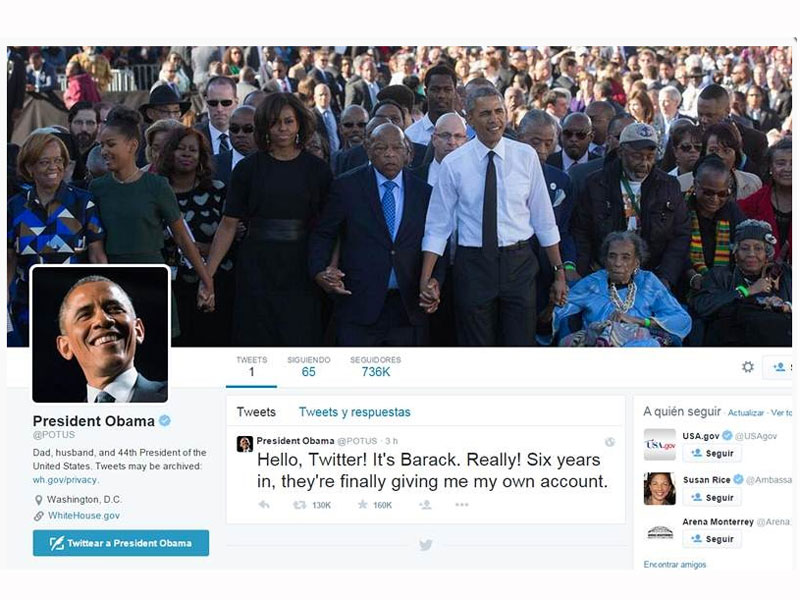Click the Twittear a President Obama button
The height and width of the screenshot is (600, 800).
click(121, 543)
